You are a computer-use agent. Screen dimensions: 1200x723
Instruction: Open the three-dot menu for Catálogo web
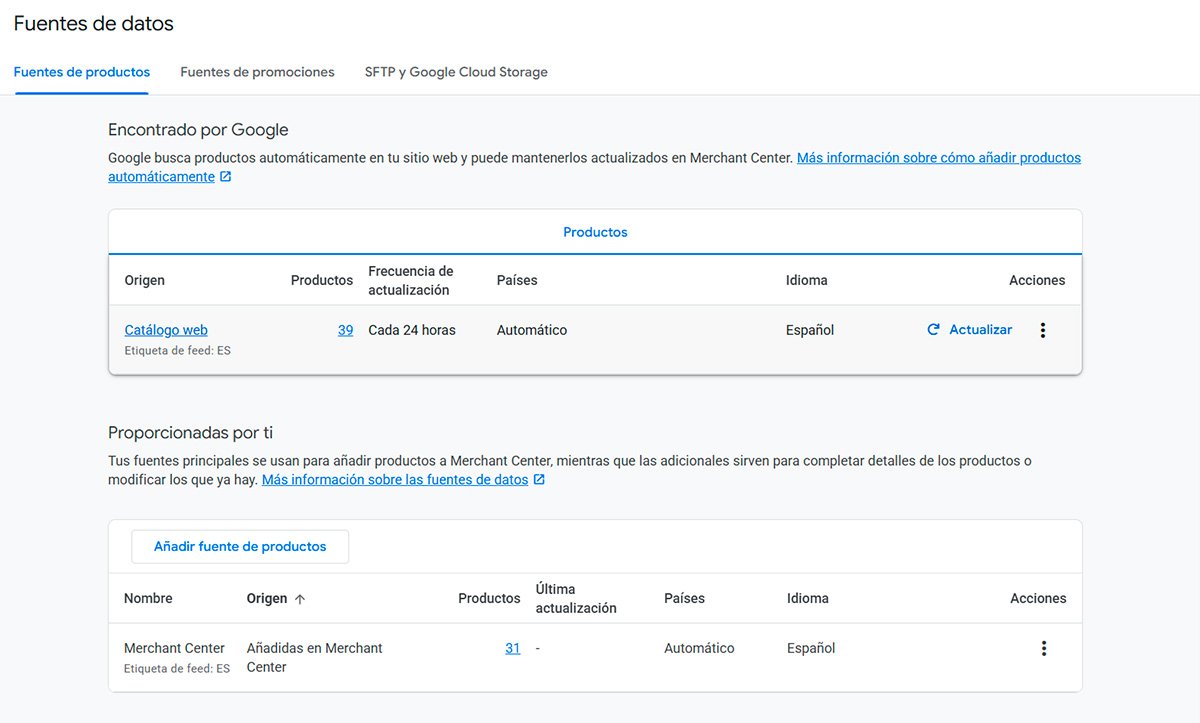tap(1042, 330)
